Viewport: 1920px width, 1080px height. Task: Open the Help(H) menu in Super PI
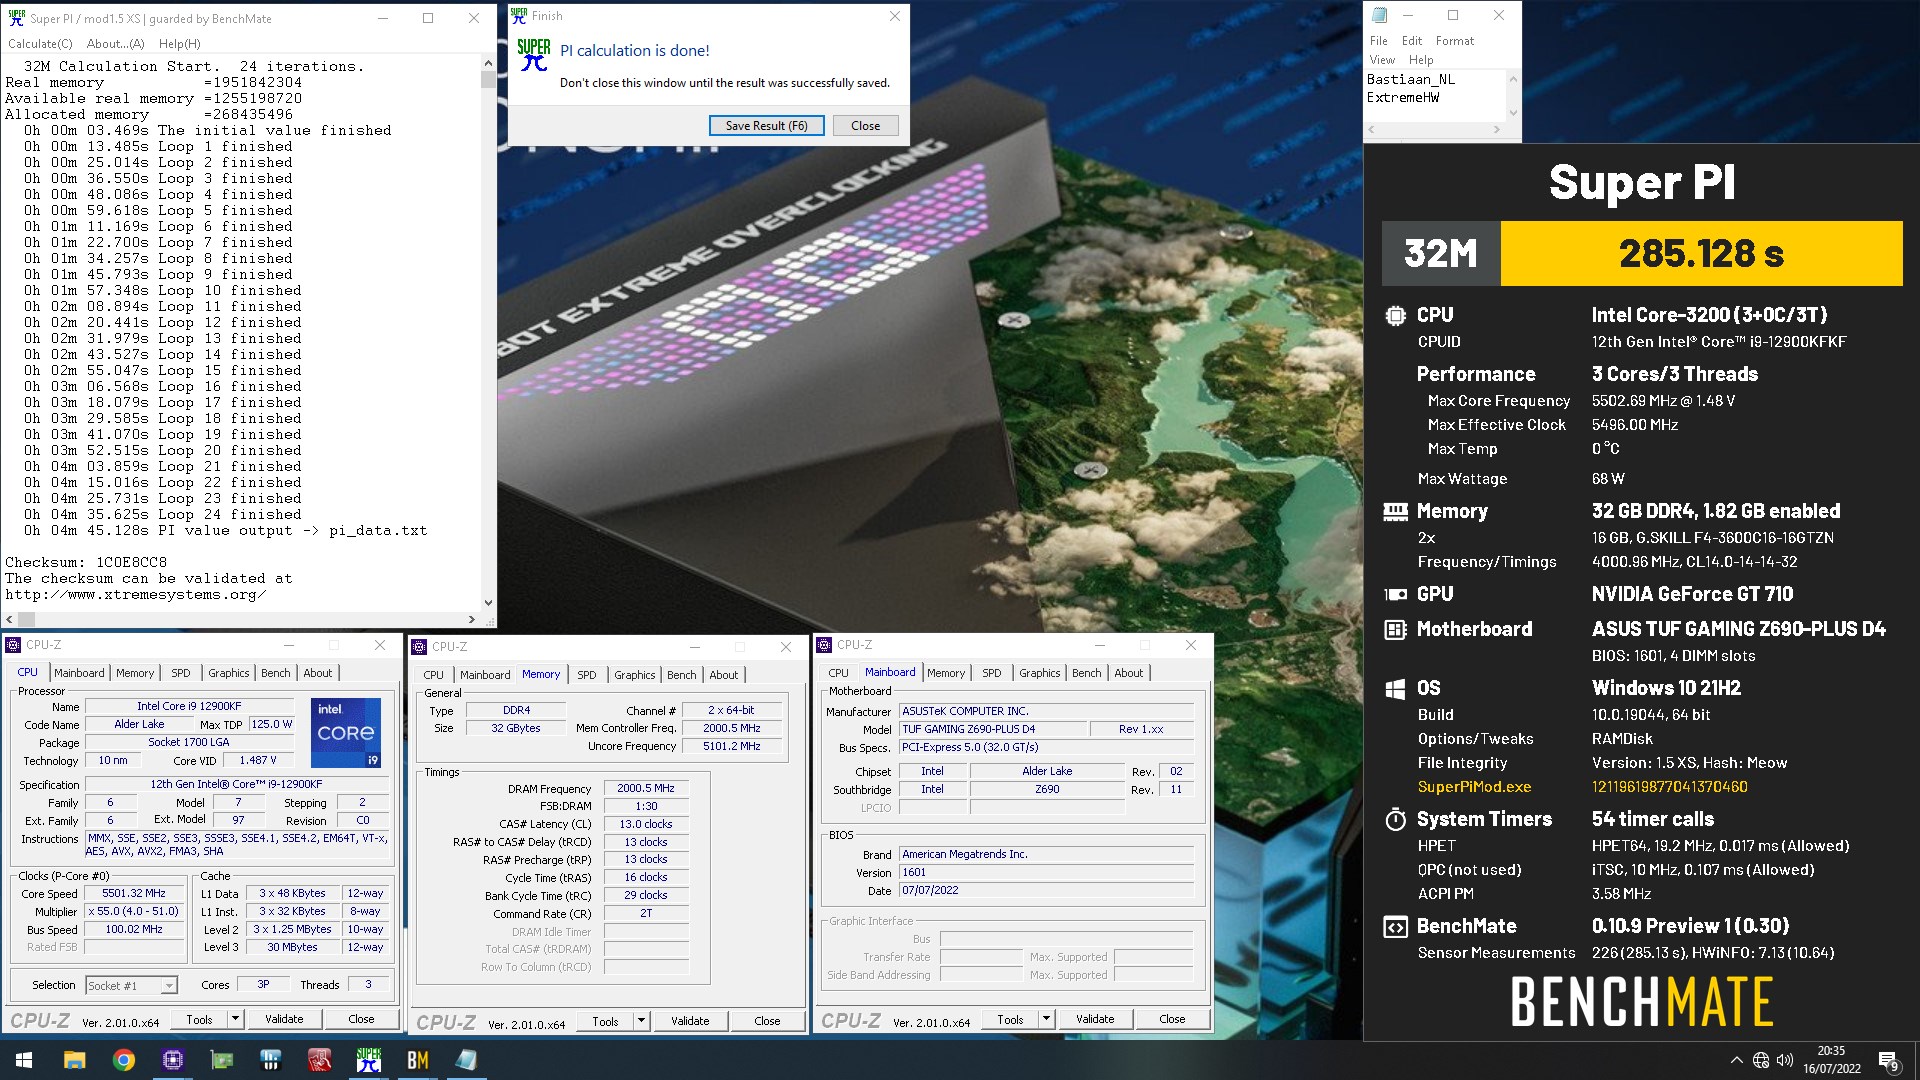pos(180,44)
